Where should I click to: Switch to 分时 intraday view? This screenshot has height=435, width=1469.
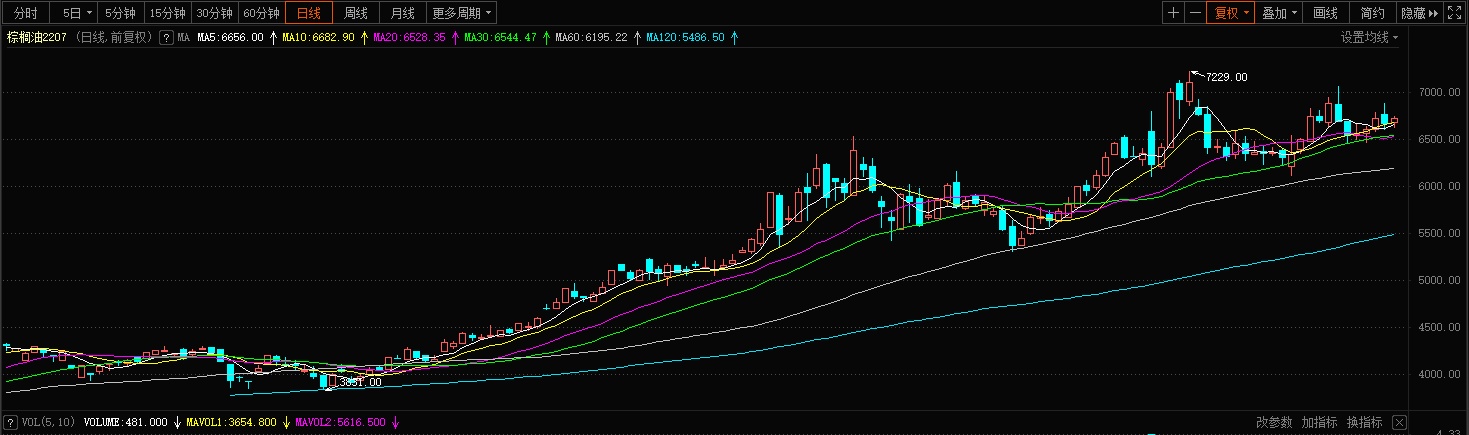[x=26, y=13]
